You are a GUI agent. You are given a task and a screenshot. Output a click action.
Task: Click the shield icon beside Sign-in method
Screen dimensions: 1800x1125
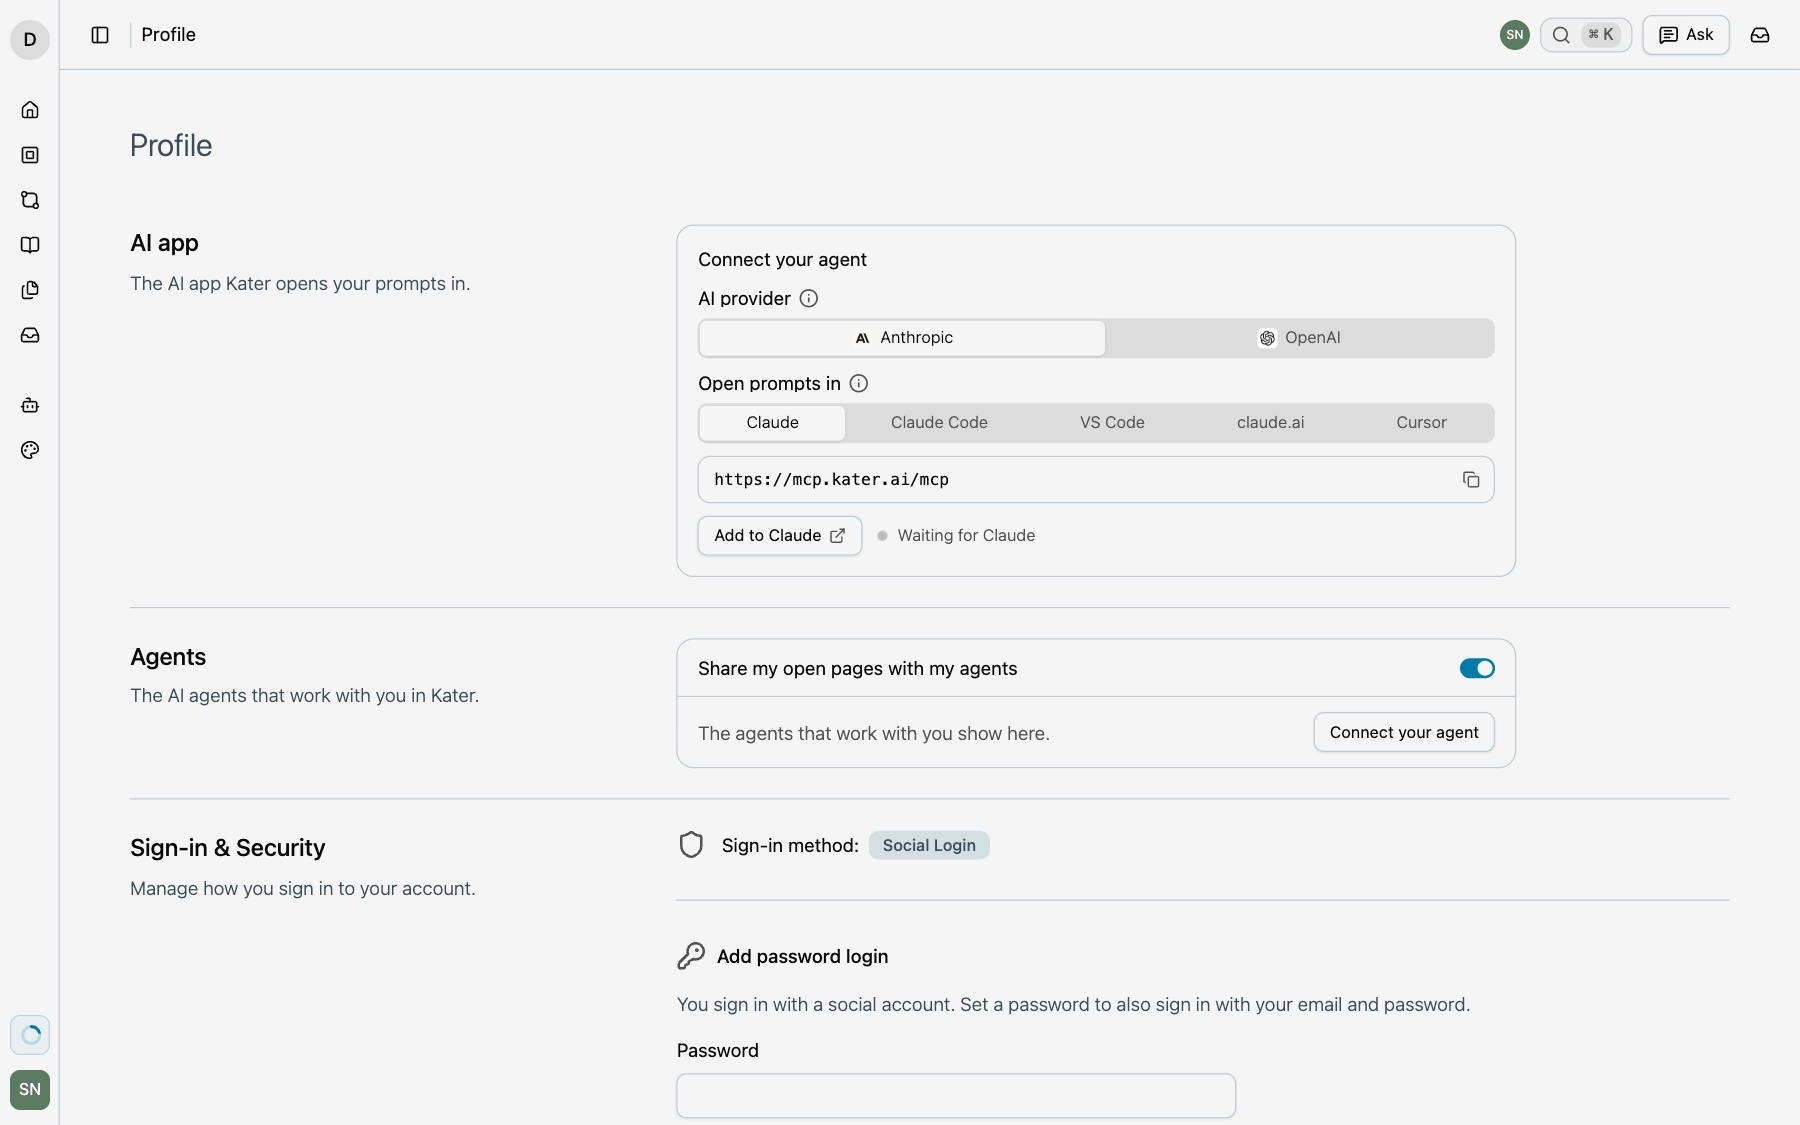tap(691, 845)
